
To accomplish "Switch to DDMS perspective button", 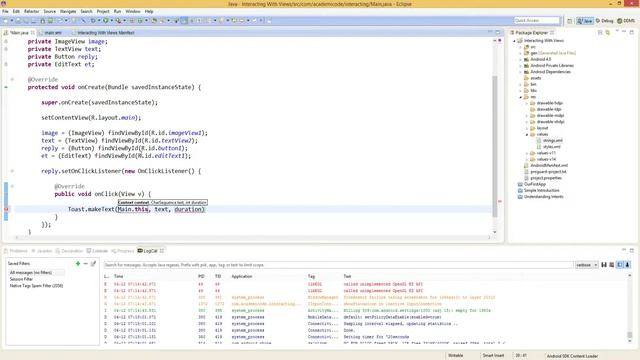I will (626, 20).
